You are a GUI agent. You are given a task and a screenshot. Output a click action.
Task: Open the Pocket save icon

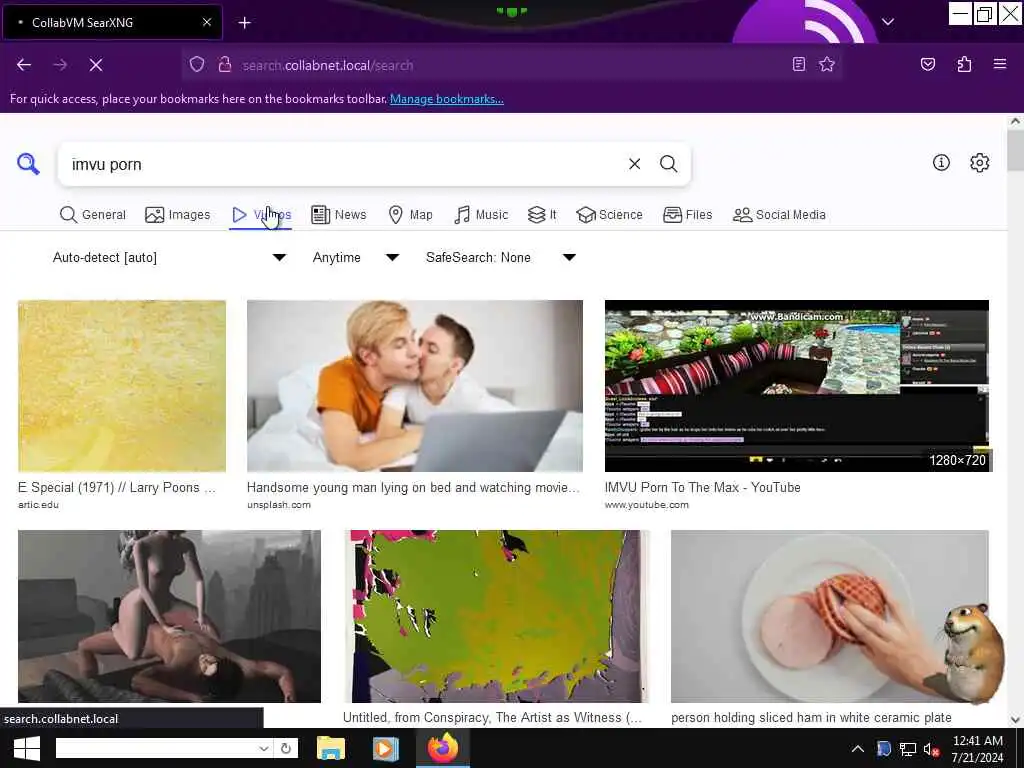[927, 64]
